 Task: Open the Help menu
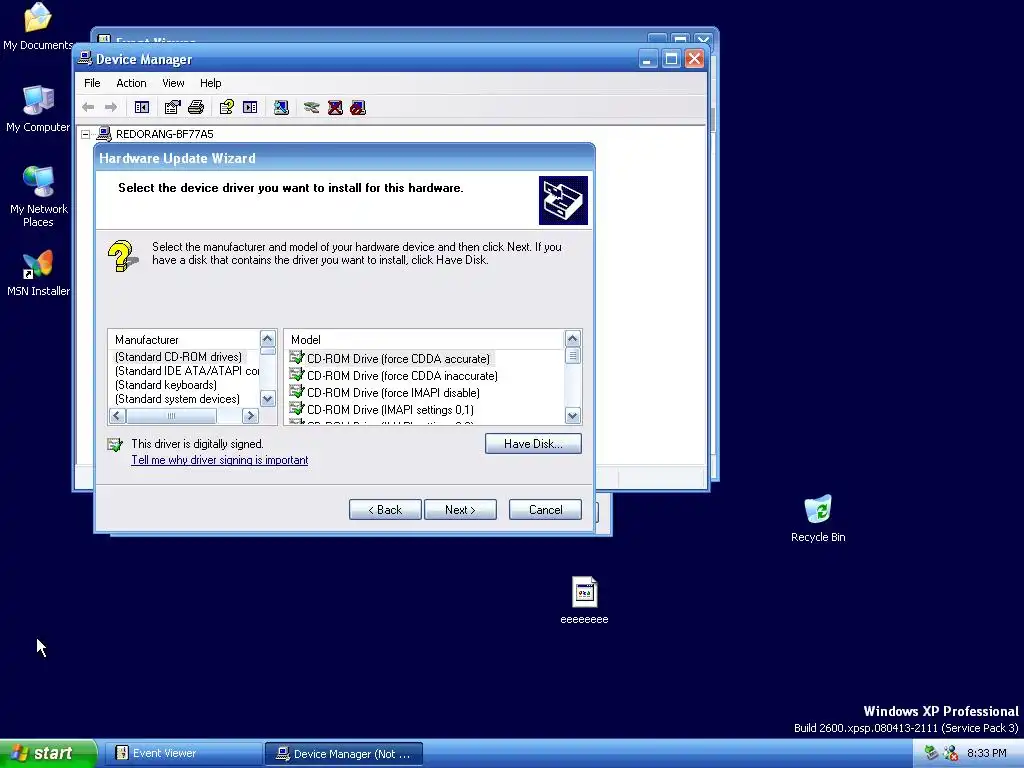(x=210, y=83)
